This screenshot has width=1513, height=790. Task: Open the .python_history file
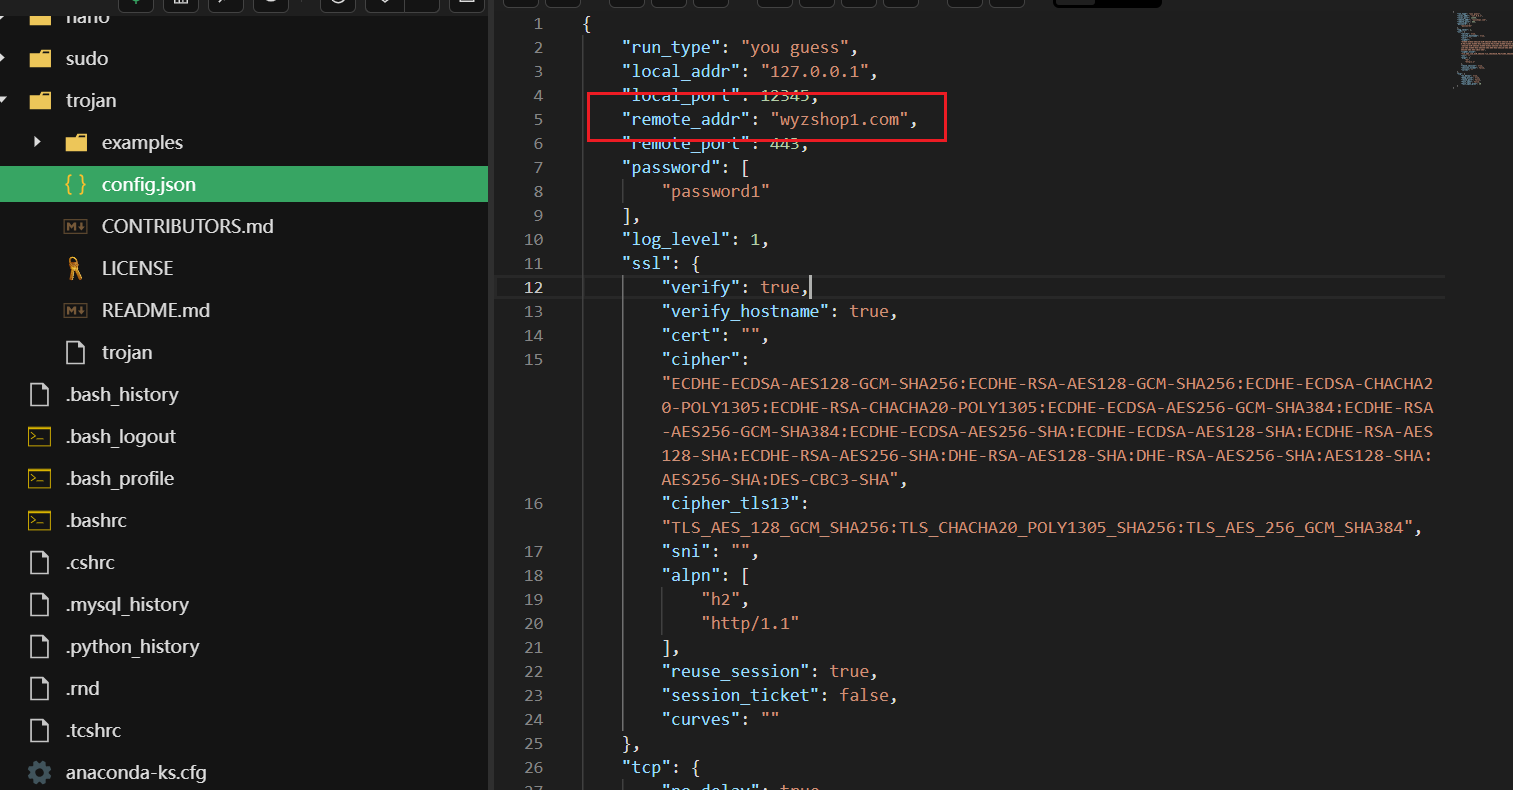pos(133,647)
